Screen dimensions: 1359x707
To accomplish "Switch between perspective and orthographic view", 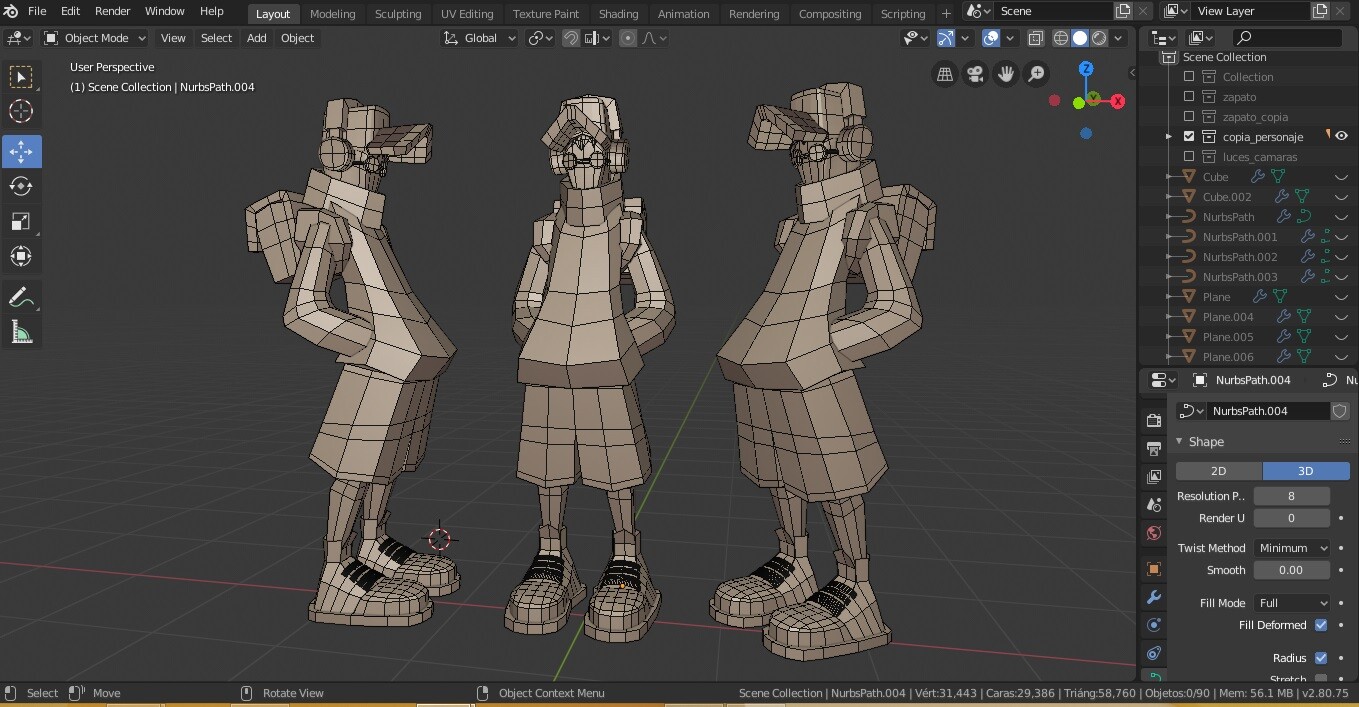I will [x=943, y=74].
